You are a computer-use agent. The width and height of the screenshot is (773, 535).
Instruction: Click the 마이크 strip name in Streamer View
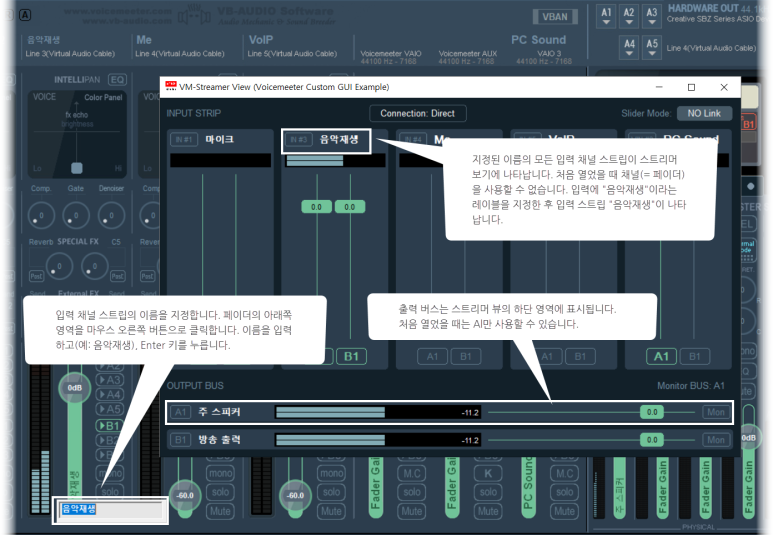click(x=219, y=140)
